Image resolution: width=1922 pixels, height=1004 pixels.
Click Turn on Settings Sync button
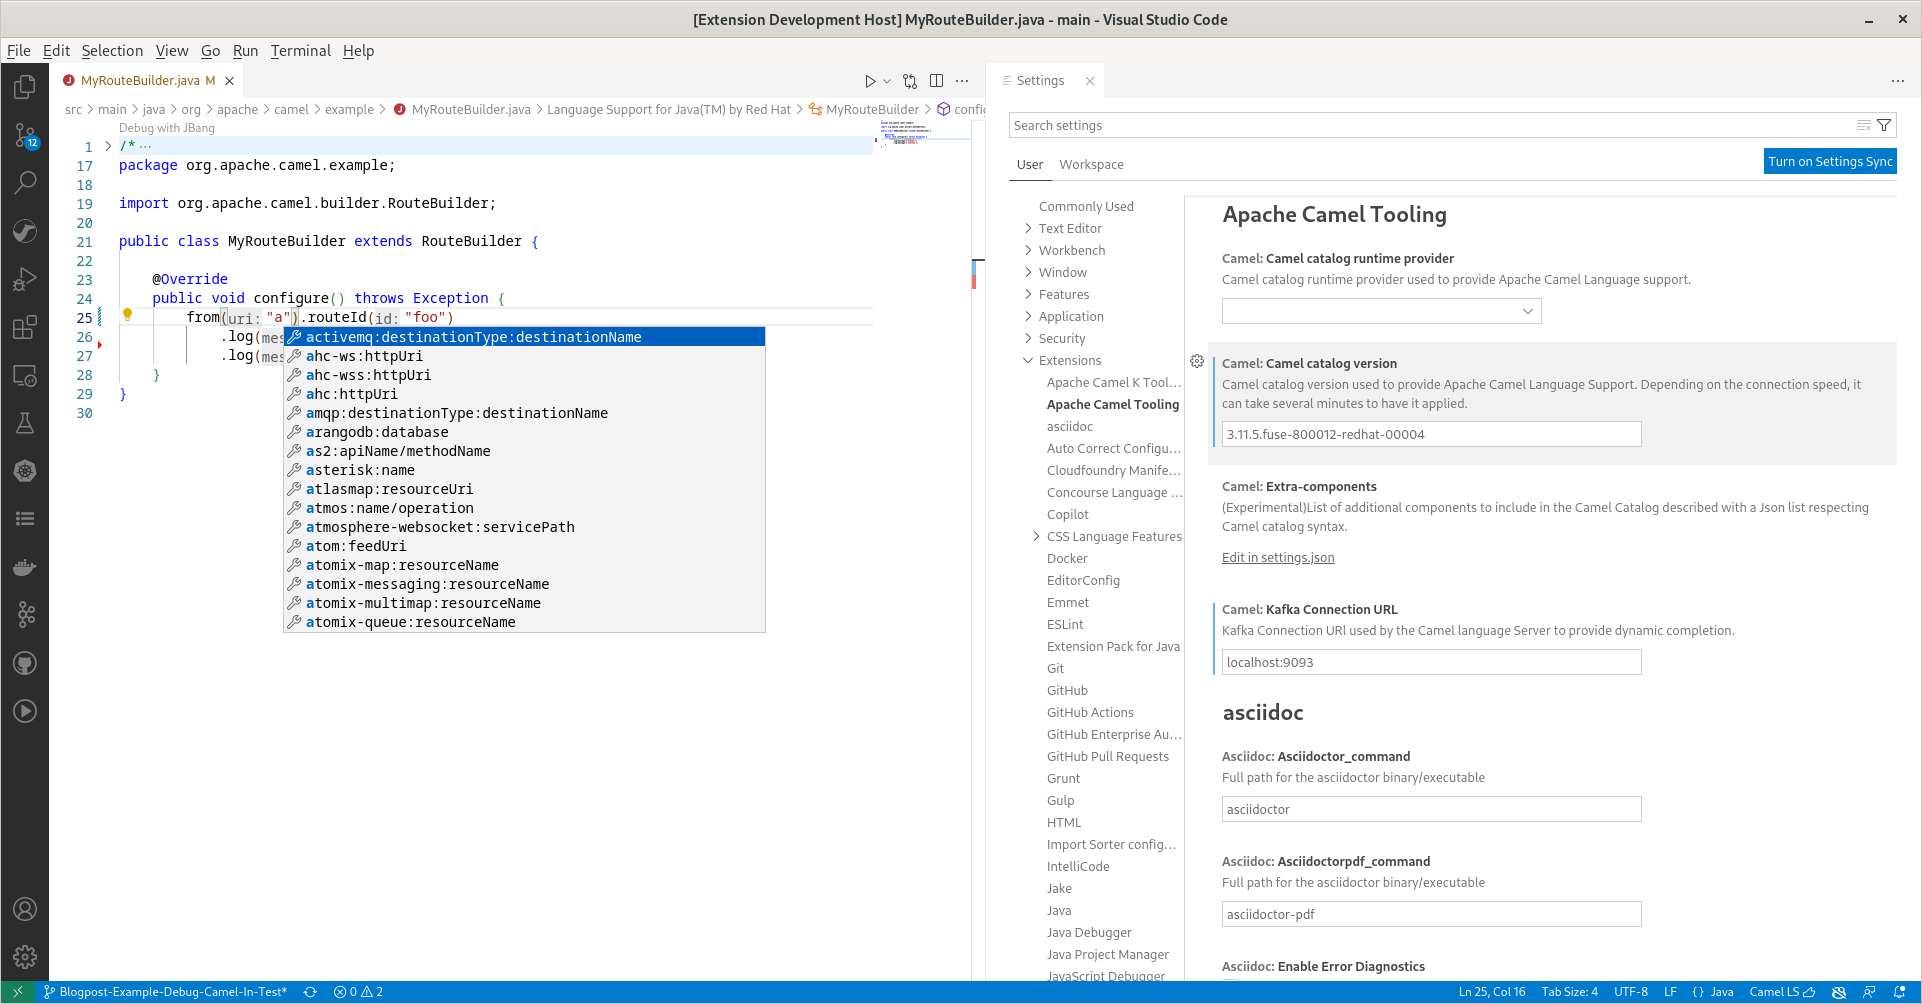point(1829,162)
